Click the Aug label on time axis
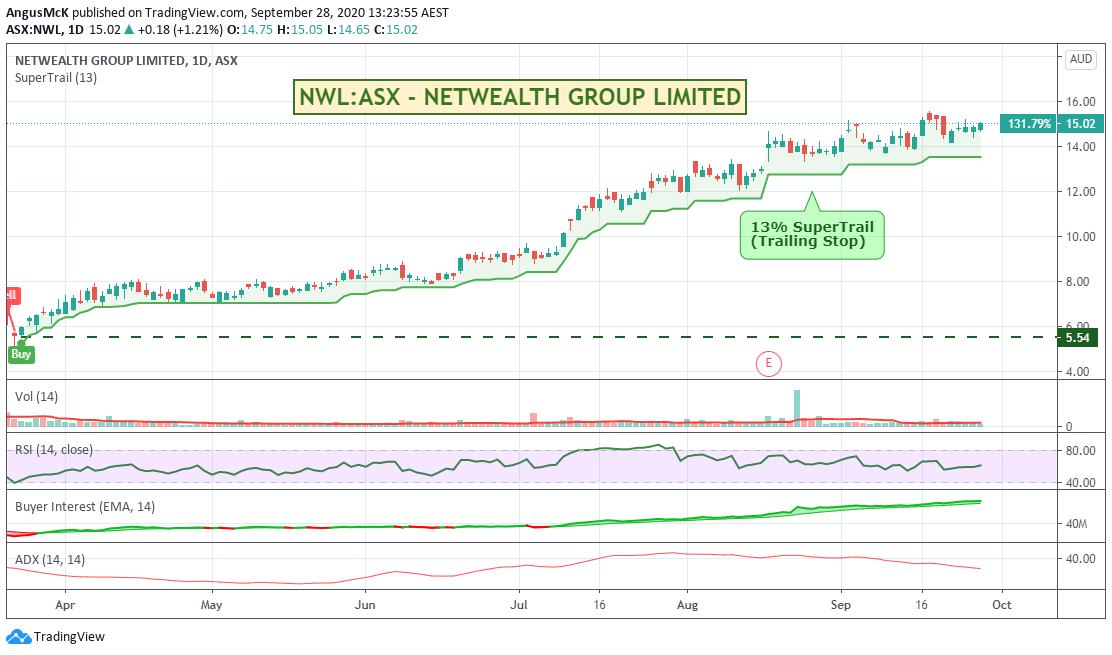Image resolution: width=1112 pixels, height=655 pixels. [687, 605]
